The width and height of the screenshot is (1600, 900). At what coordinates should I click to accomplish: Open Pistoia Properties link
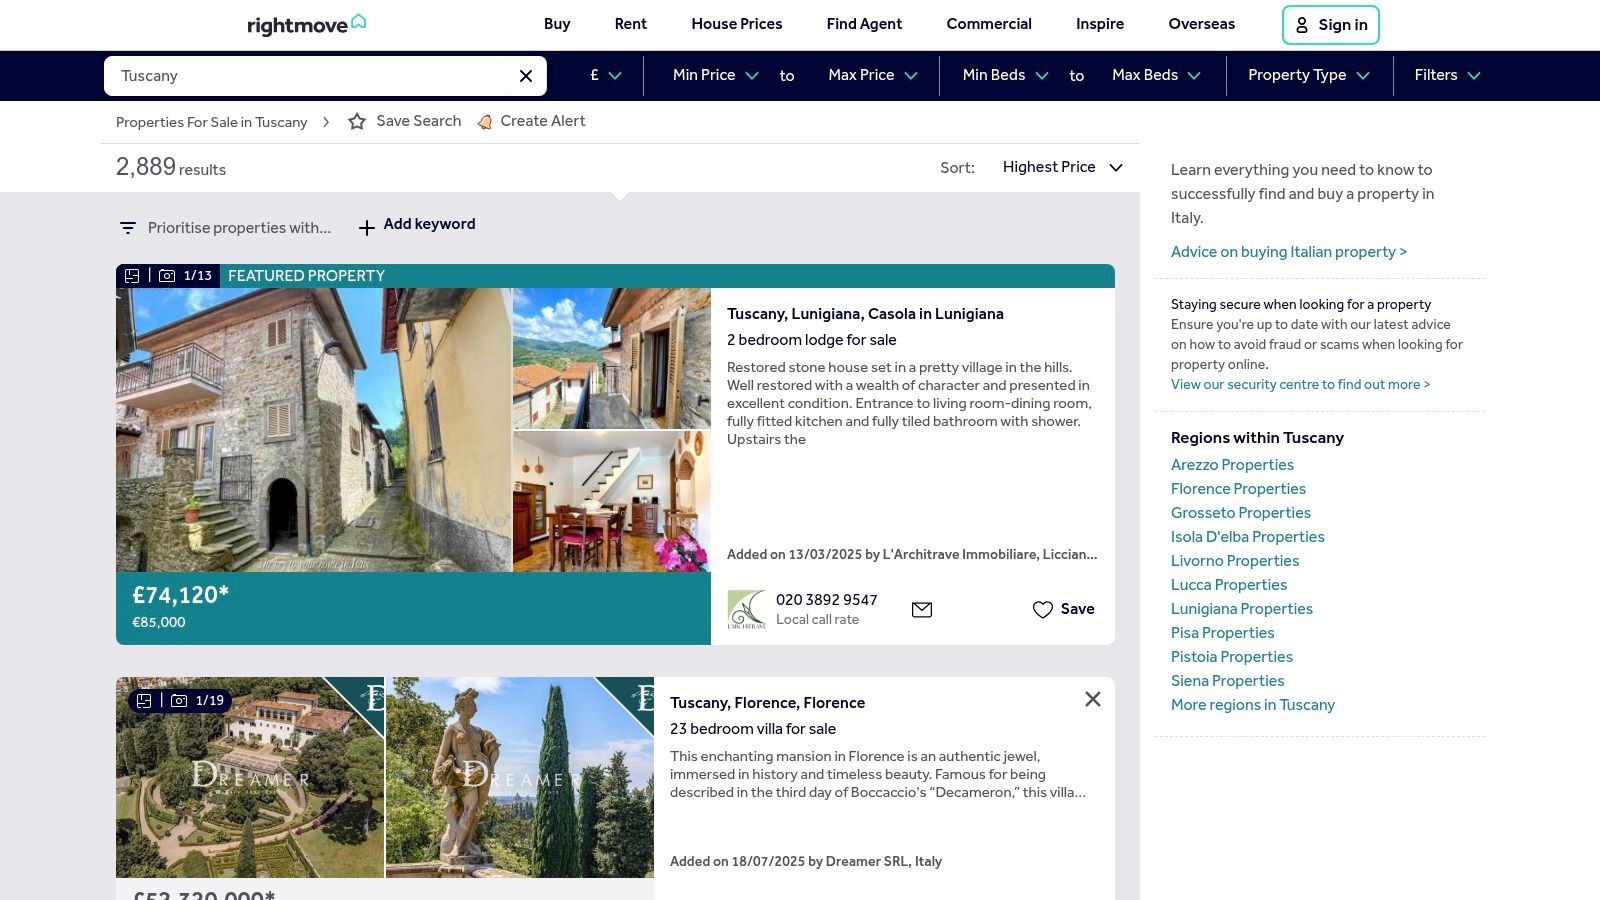click(x=1232, y=657)
